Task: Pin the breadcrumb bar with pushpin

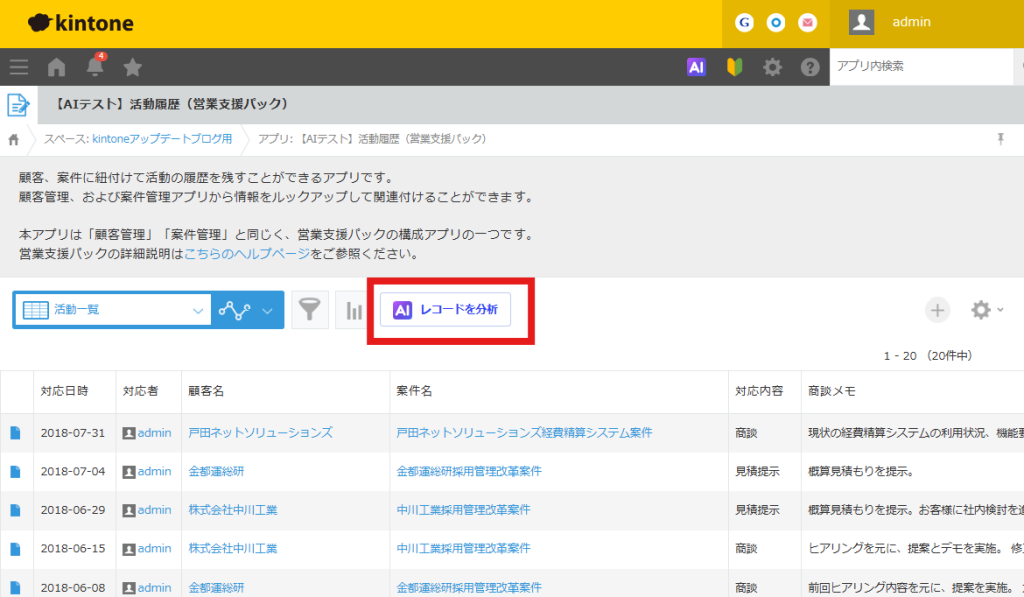Action: 1000,139
